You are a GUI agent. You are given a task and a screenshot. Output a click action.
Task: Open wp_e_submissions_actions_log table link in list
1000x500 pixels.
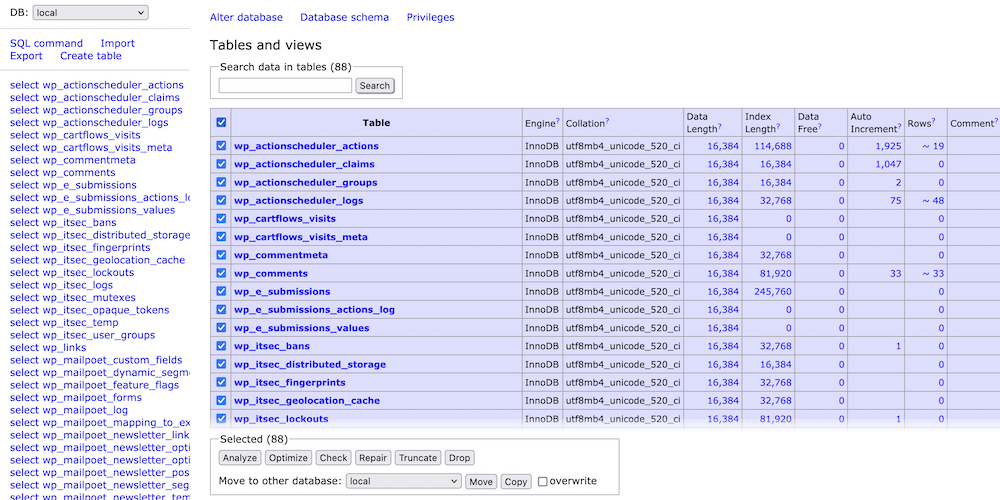[x=314, y=310]
